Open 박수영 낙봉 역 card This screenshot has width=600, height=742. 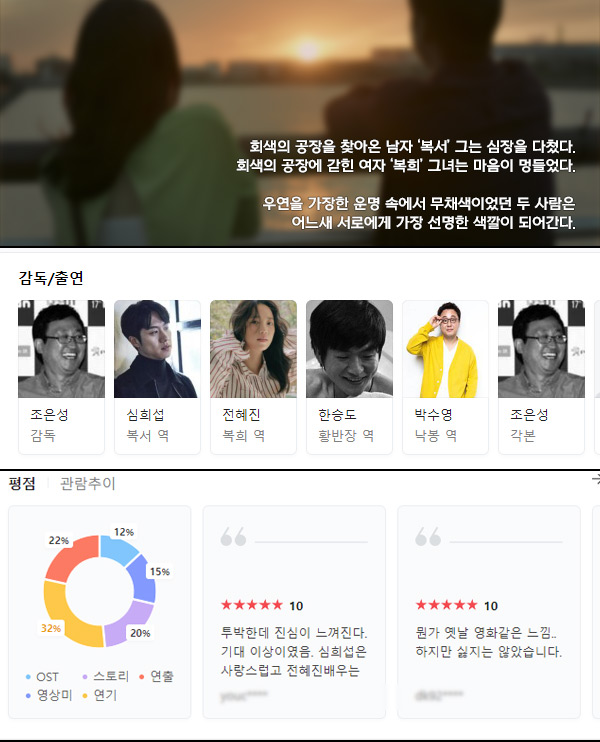click(x=446, y=377)
